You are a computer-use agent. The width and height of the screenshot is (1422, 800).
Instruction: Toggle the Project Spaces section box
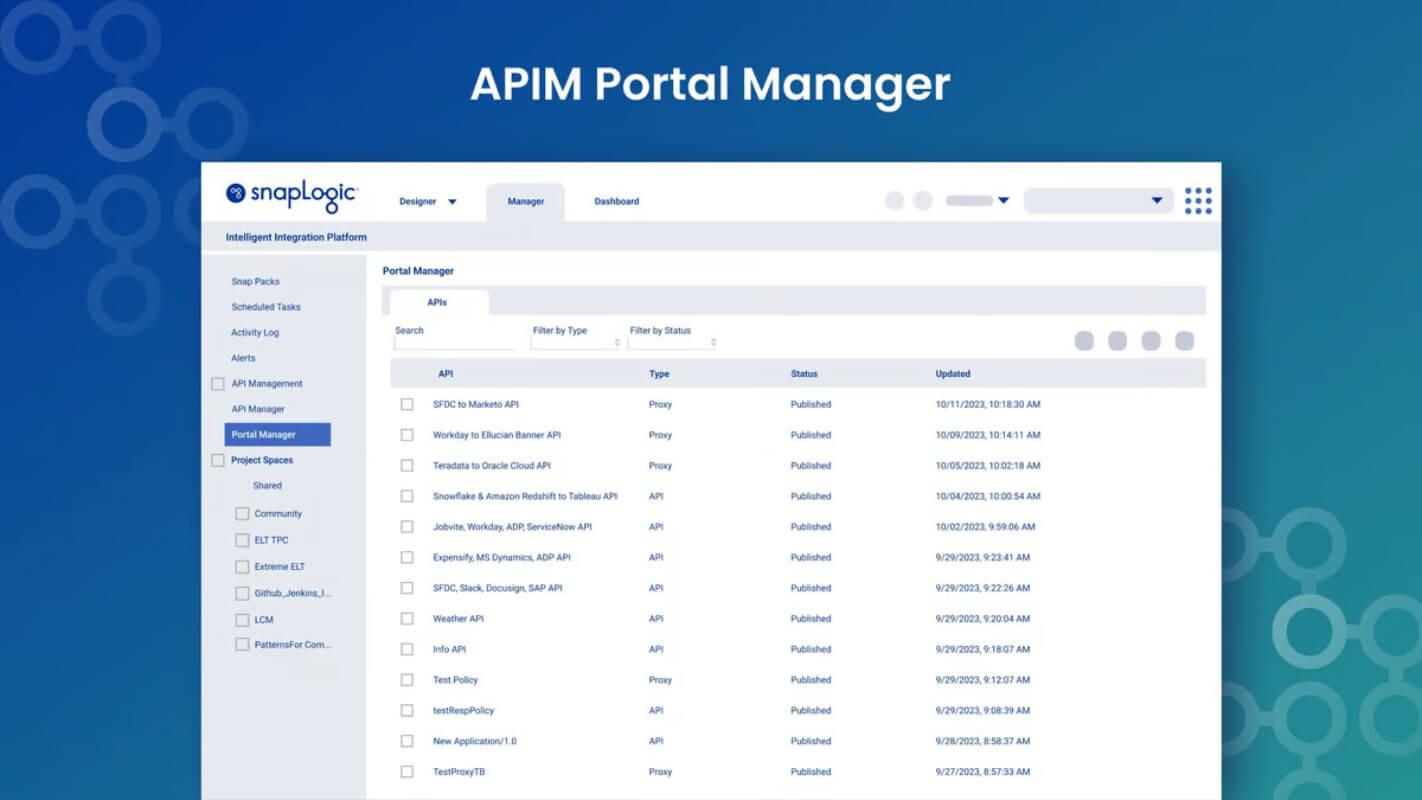pyautogui.click(x=218, y=460)
